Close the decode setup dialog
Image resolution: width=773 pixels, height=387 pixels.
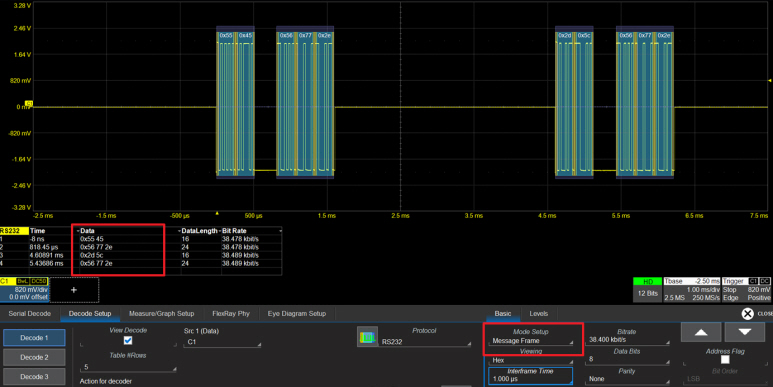pos(747,314)
